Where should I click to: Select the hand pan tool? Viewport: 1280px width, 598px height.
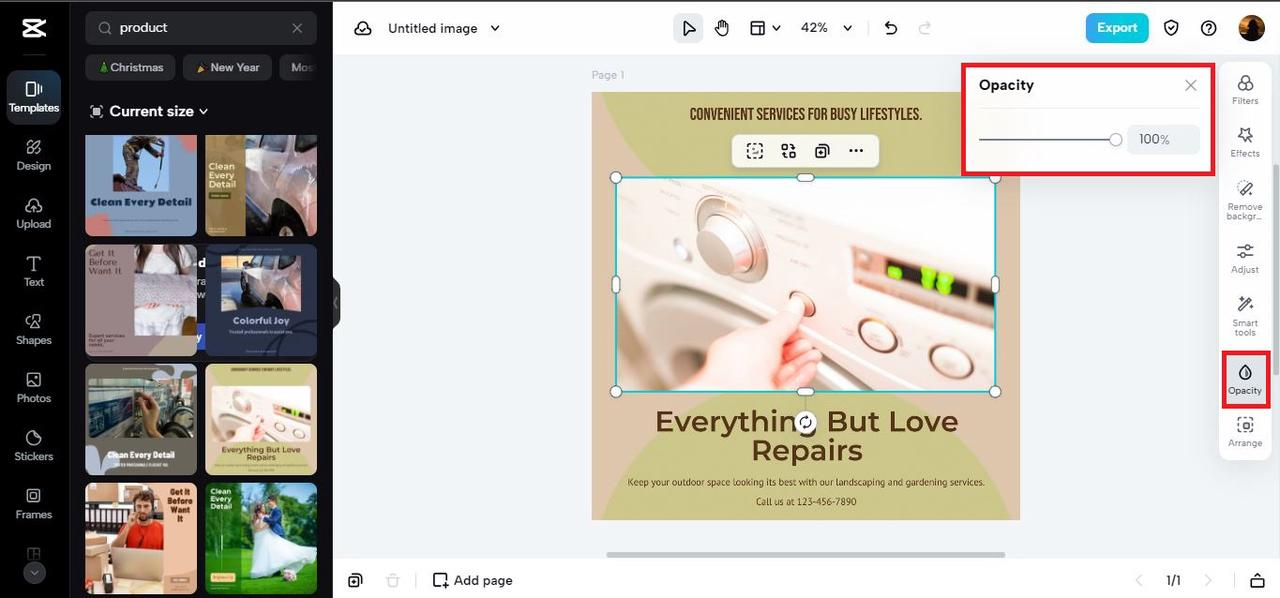click(x=722, y=28)
